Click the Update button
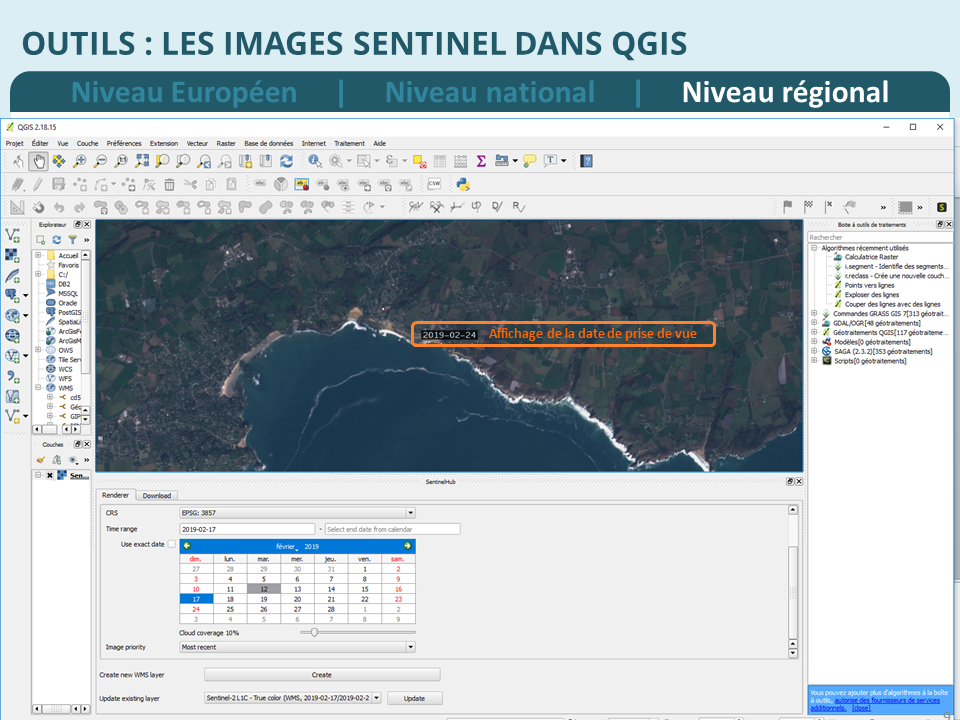Viewport: 960px width, 720px height. (x=414, y=698)
